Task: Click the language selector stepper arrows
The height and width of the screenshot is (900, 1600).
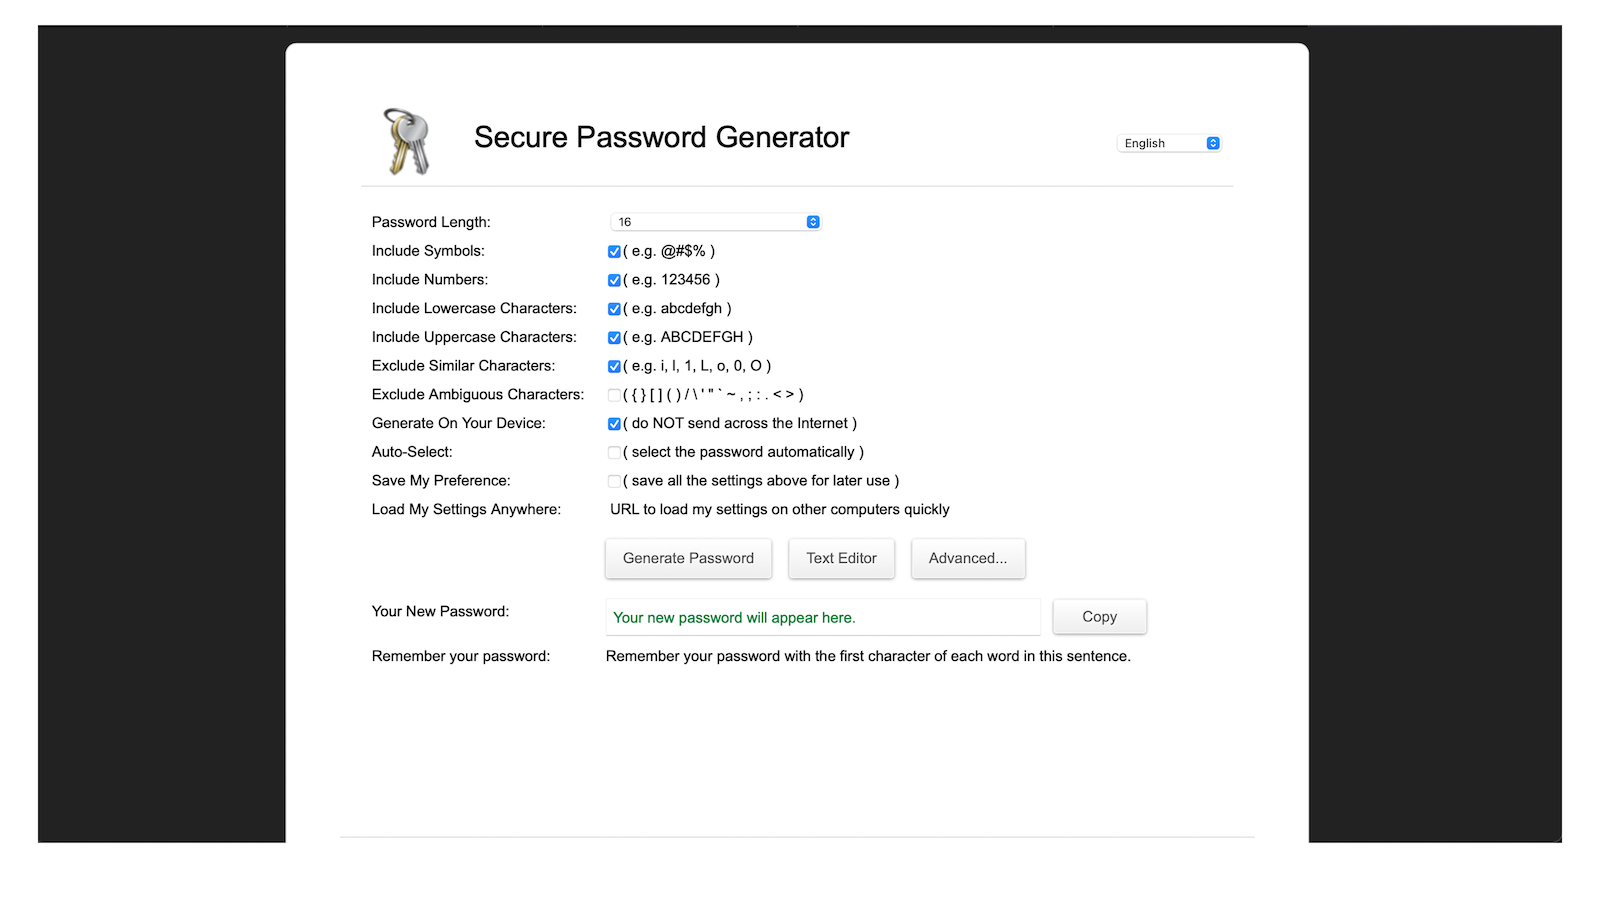Action: tap(1213, 143)
